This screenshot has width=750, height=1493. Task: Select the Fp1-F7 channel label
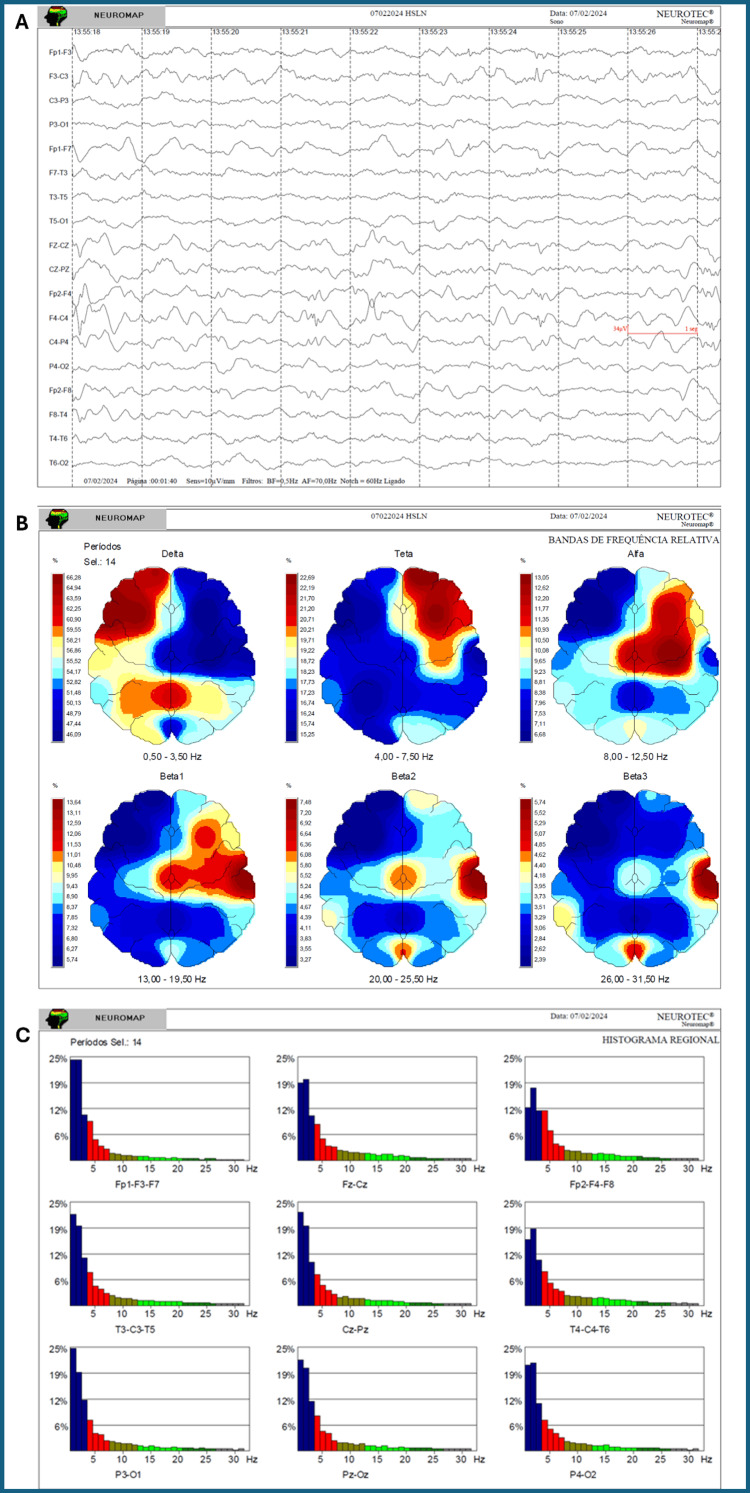[x=59, y=149]
